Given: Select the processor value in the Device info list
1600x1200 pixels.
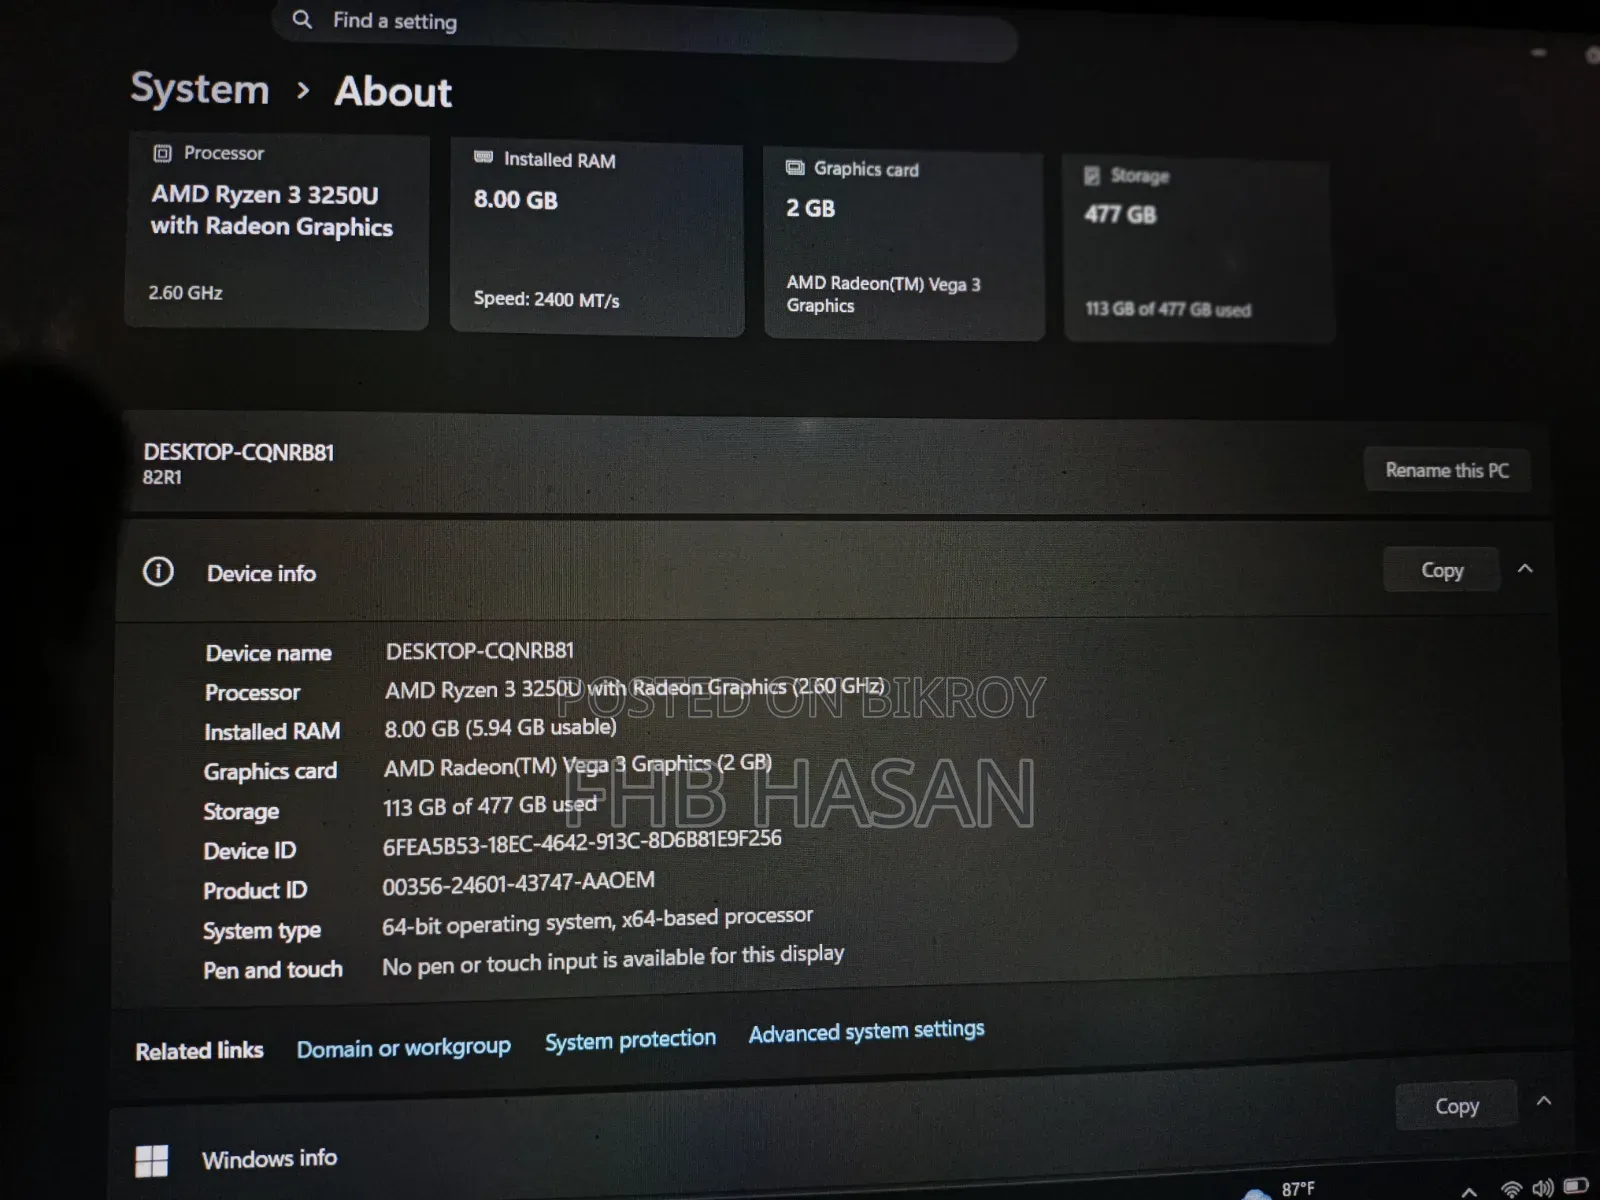Looking at the screenshot, I should click(x=635, y=688).
